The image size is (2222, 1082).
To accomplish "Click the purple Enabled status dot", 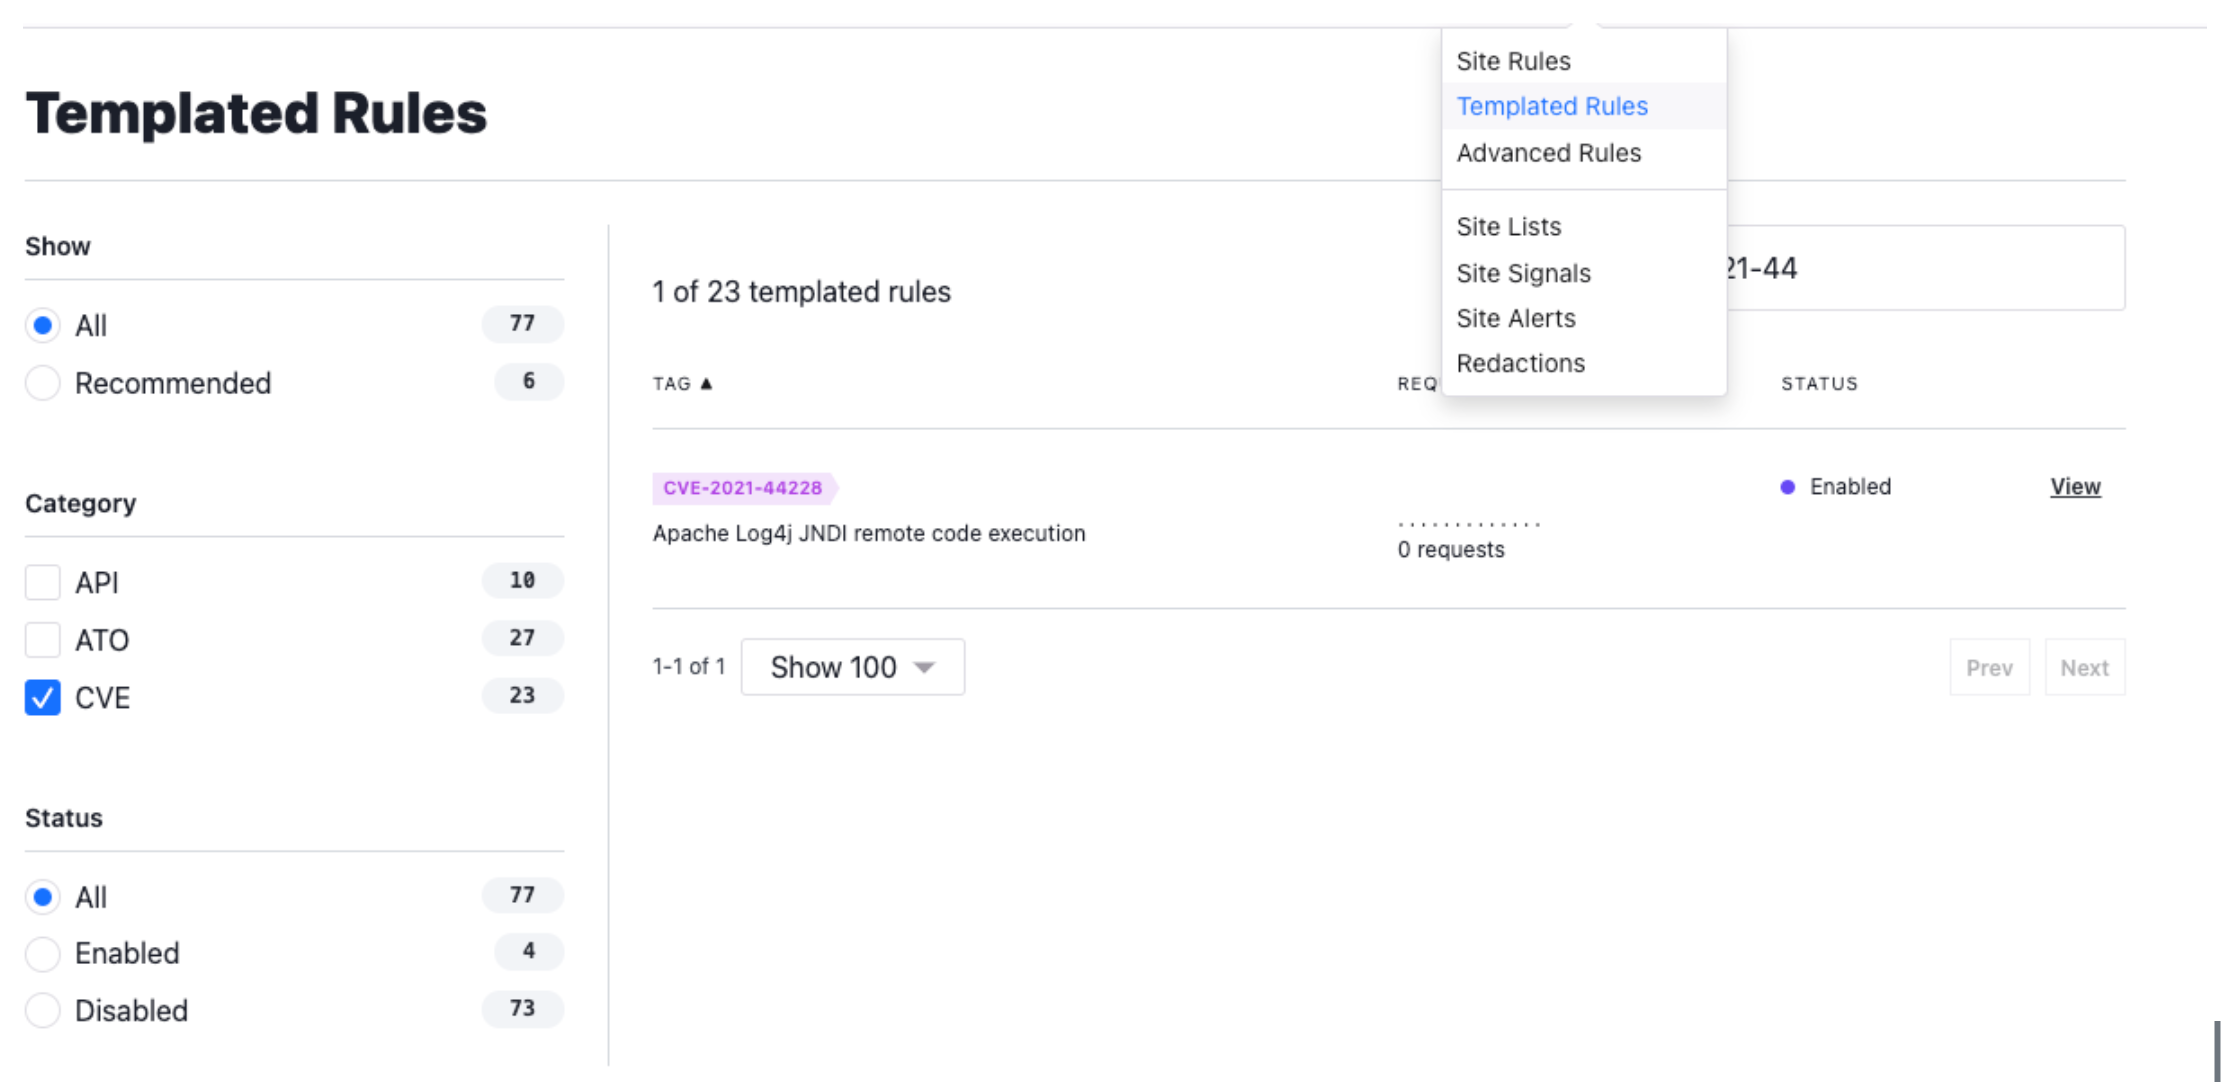I will [x=1787, y=487].
